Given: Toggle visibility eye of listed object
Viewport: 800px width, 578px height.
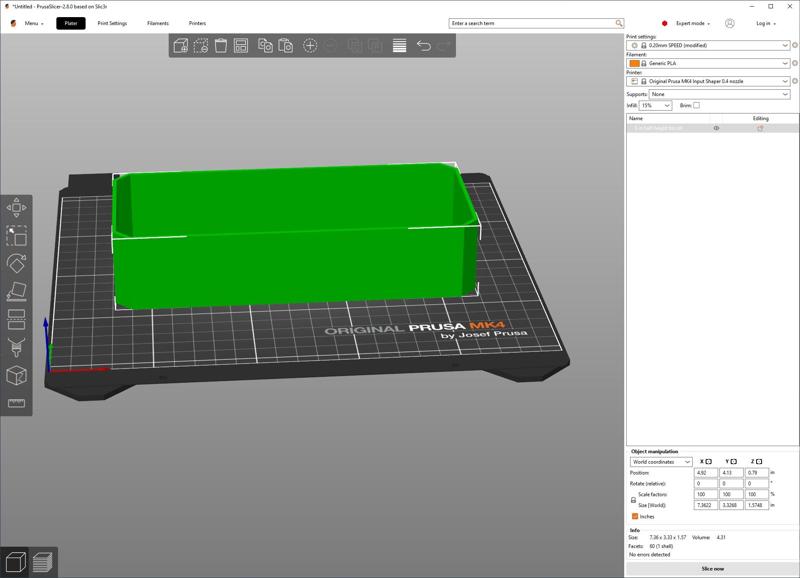Looking at the screenshot, I should (716, 128).
